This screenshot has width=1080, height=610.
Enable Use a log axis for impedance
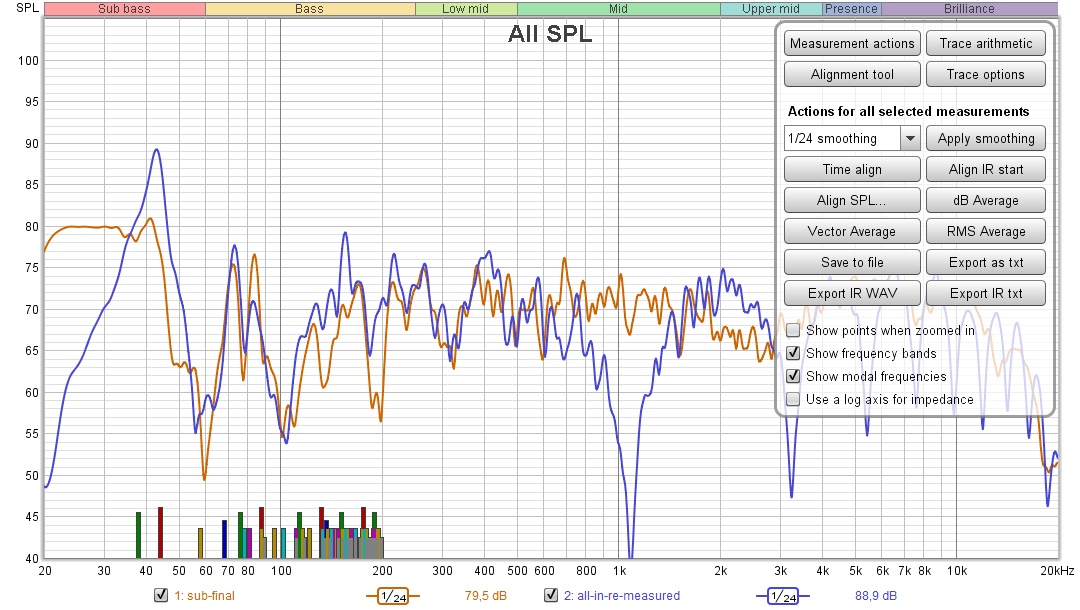(793, 399)
